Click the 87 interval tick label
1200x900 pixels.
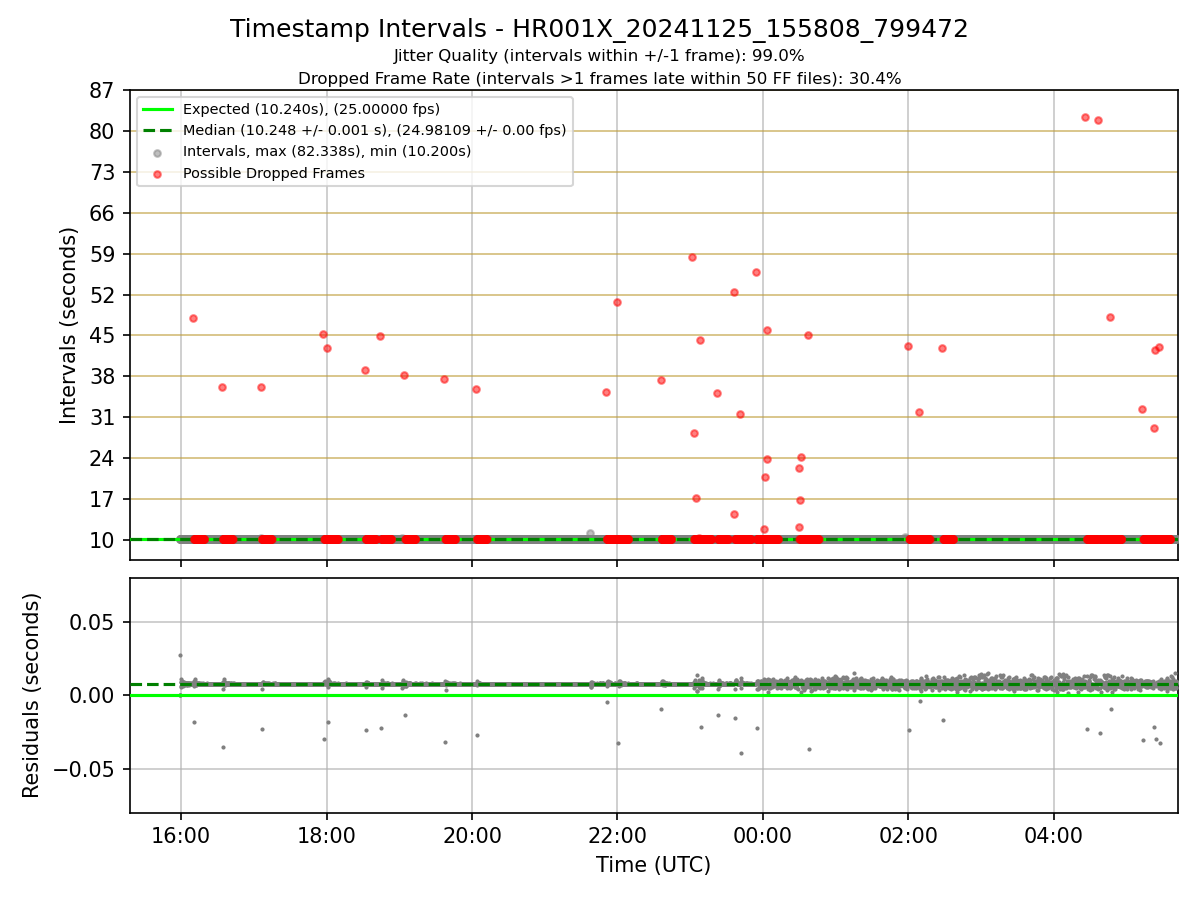[102, 90]
